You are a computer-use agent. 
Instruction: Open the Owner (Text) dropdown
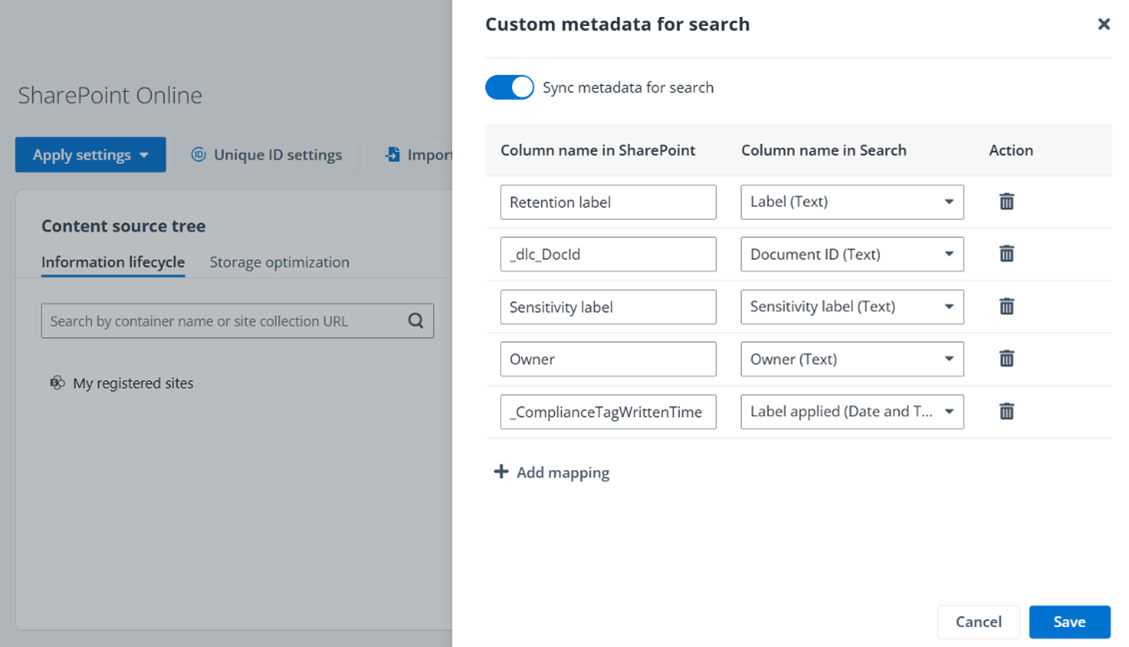(x=851, y=359)
